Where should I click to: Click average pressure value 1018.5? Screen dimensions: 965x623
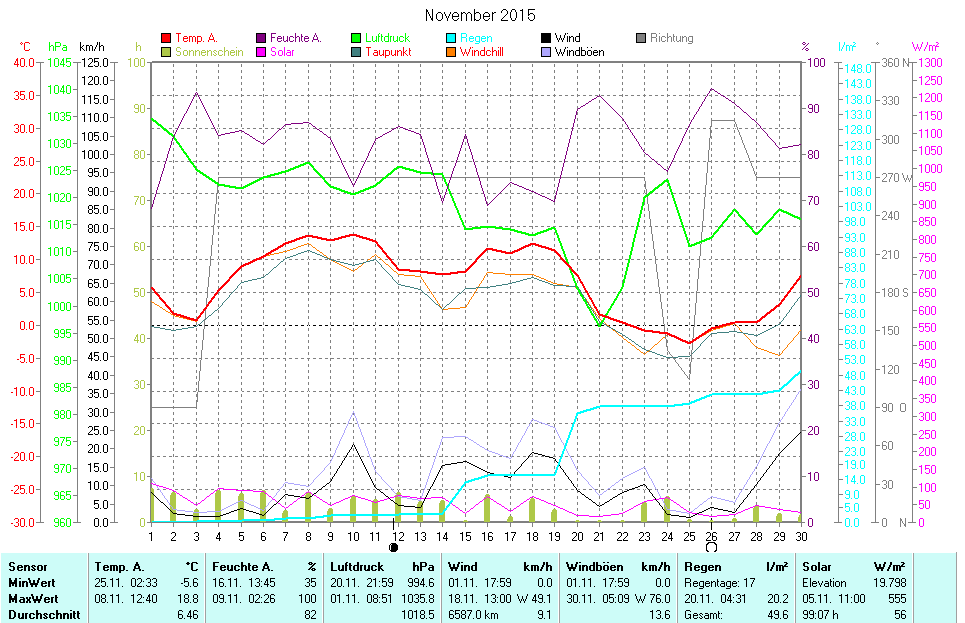pyautogui.click(x=418, y=615)
